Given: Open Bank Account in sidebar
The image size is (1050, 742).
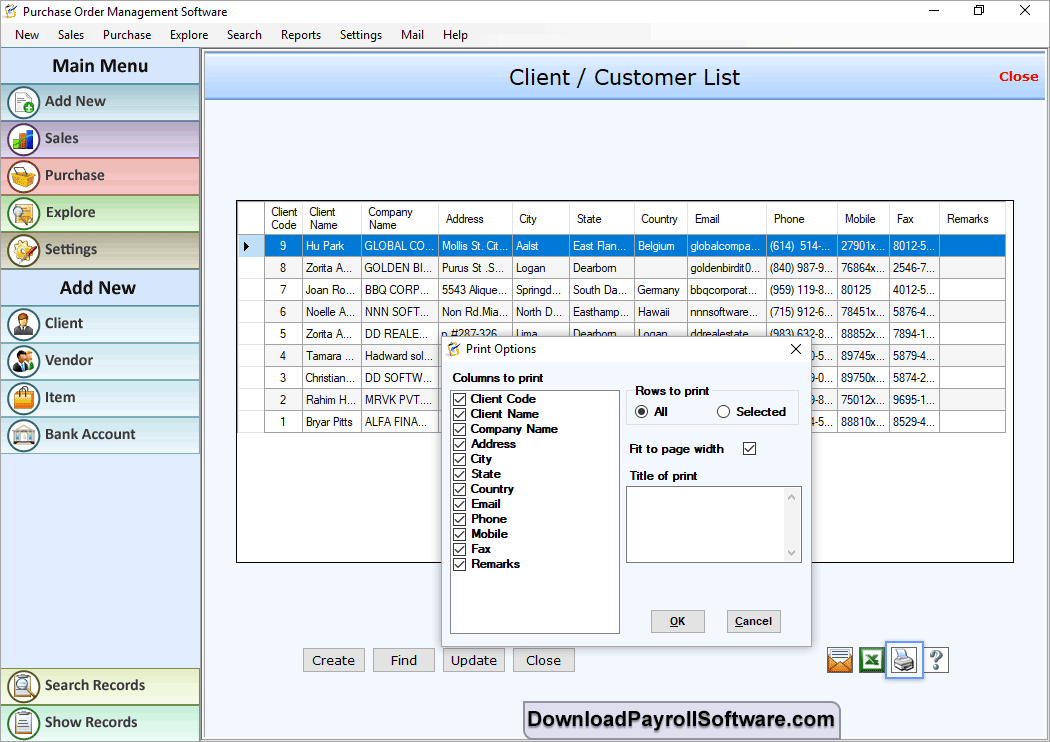Looking at the screenshot, I should (x=100, y=435).
